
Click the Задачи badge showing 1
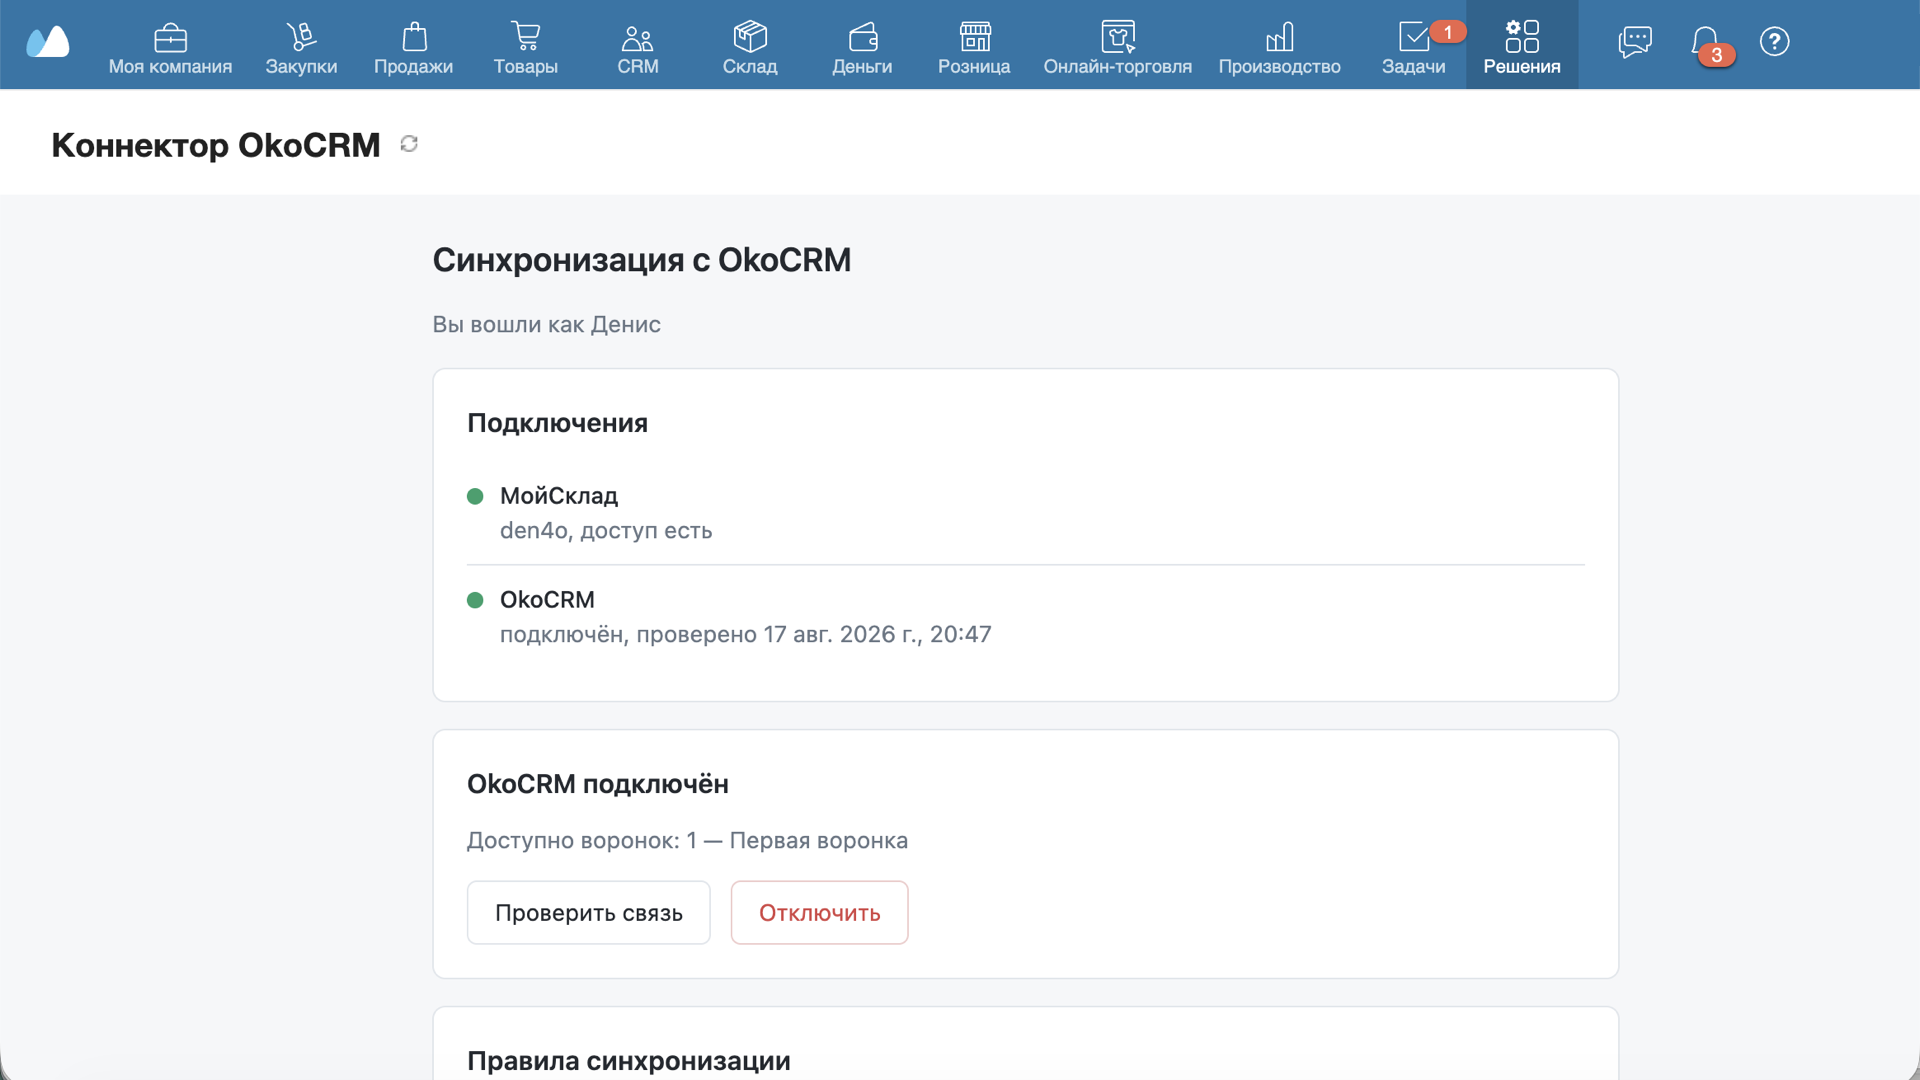pyautogui.click(x=1447, y=32)
